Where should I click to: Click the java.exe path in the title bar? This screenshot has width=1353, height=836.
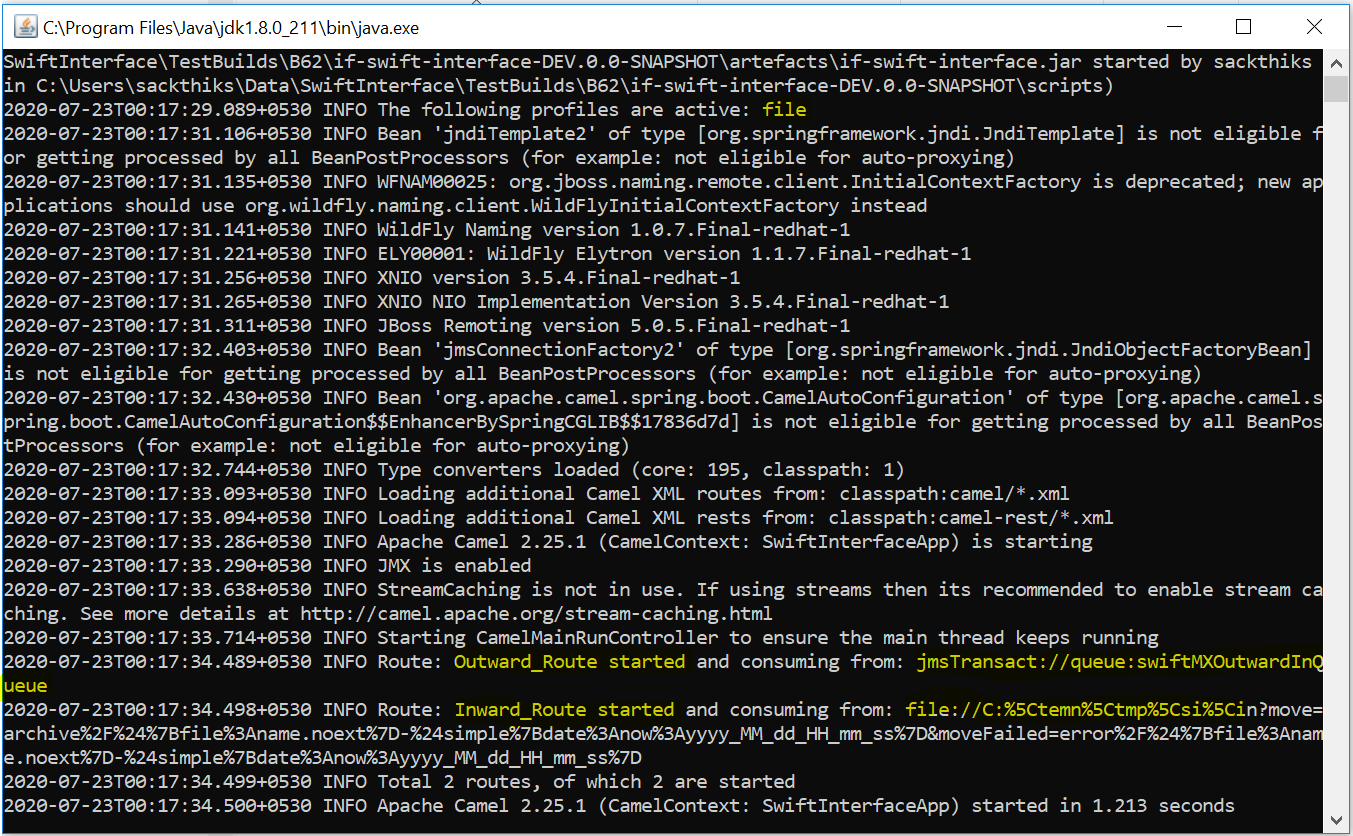tap(200, 26)
